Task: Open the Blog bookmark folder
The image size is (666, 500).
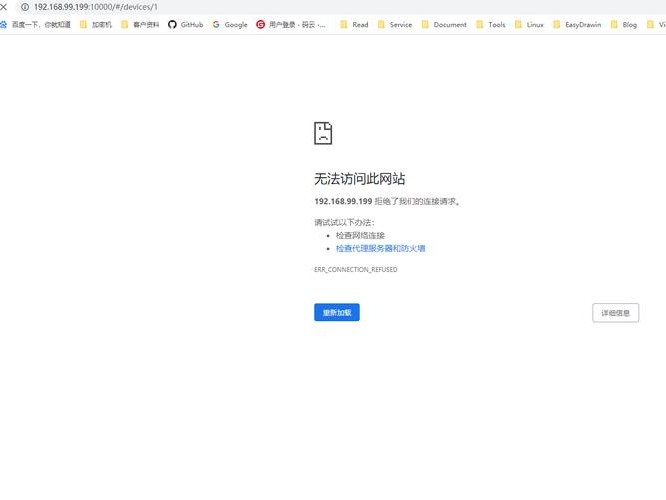Action: pyautogui.click(x=624, y=25)
